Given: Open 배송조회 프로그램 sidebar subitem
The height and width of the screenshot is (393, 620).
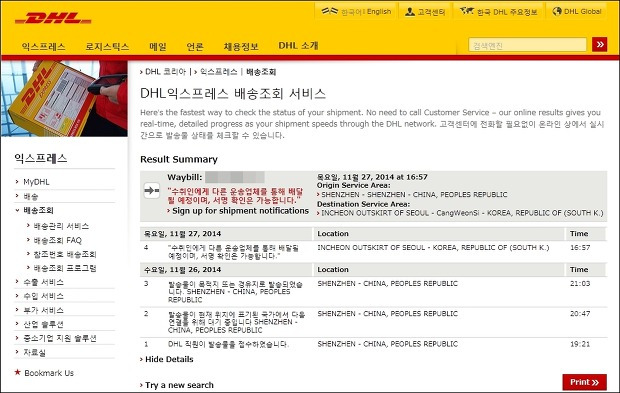Looking at the screenshot, I should pyautogui.click(x=65, y=268).
